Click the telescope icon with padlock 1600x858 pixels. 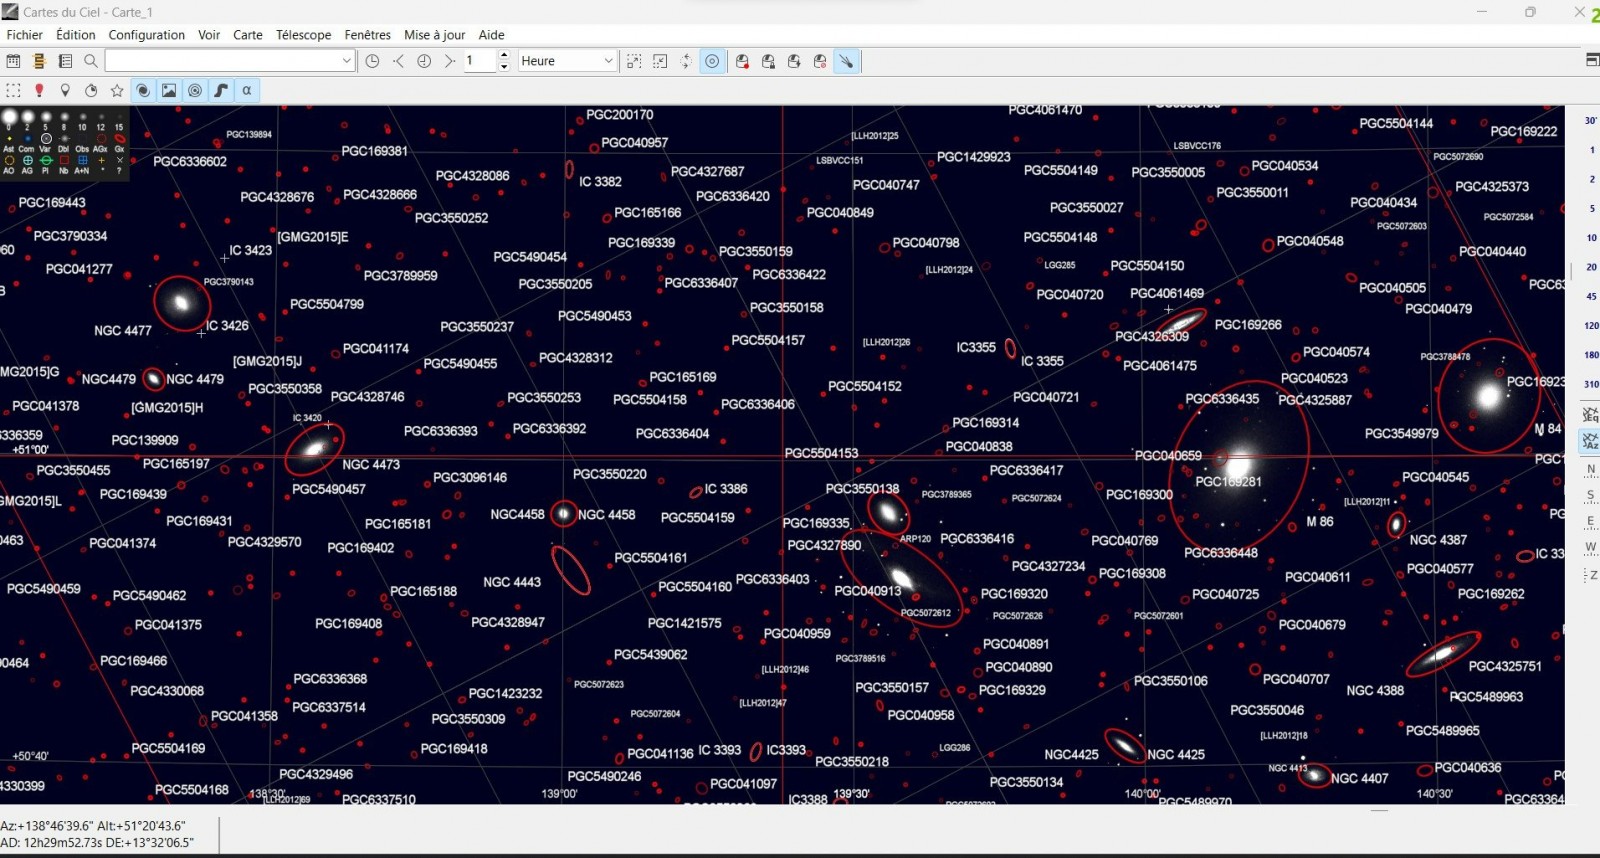768,61
